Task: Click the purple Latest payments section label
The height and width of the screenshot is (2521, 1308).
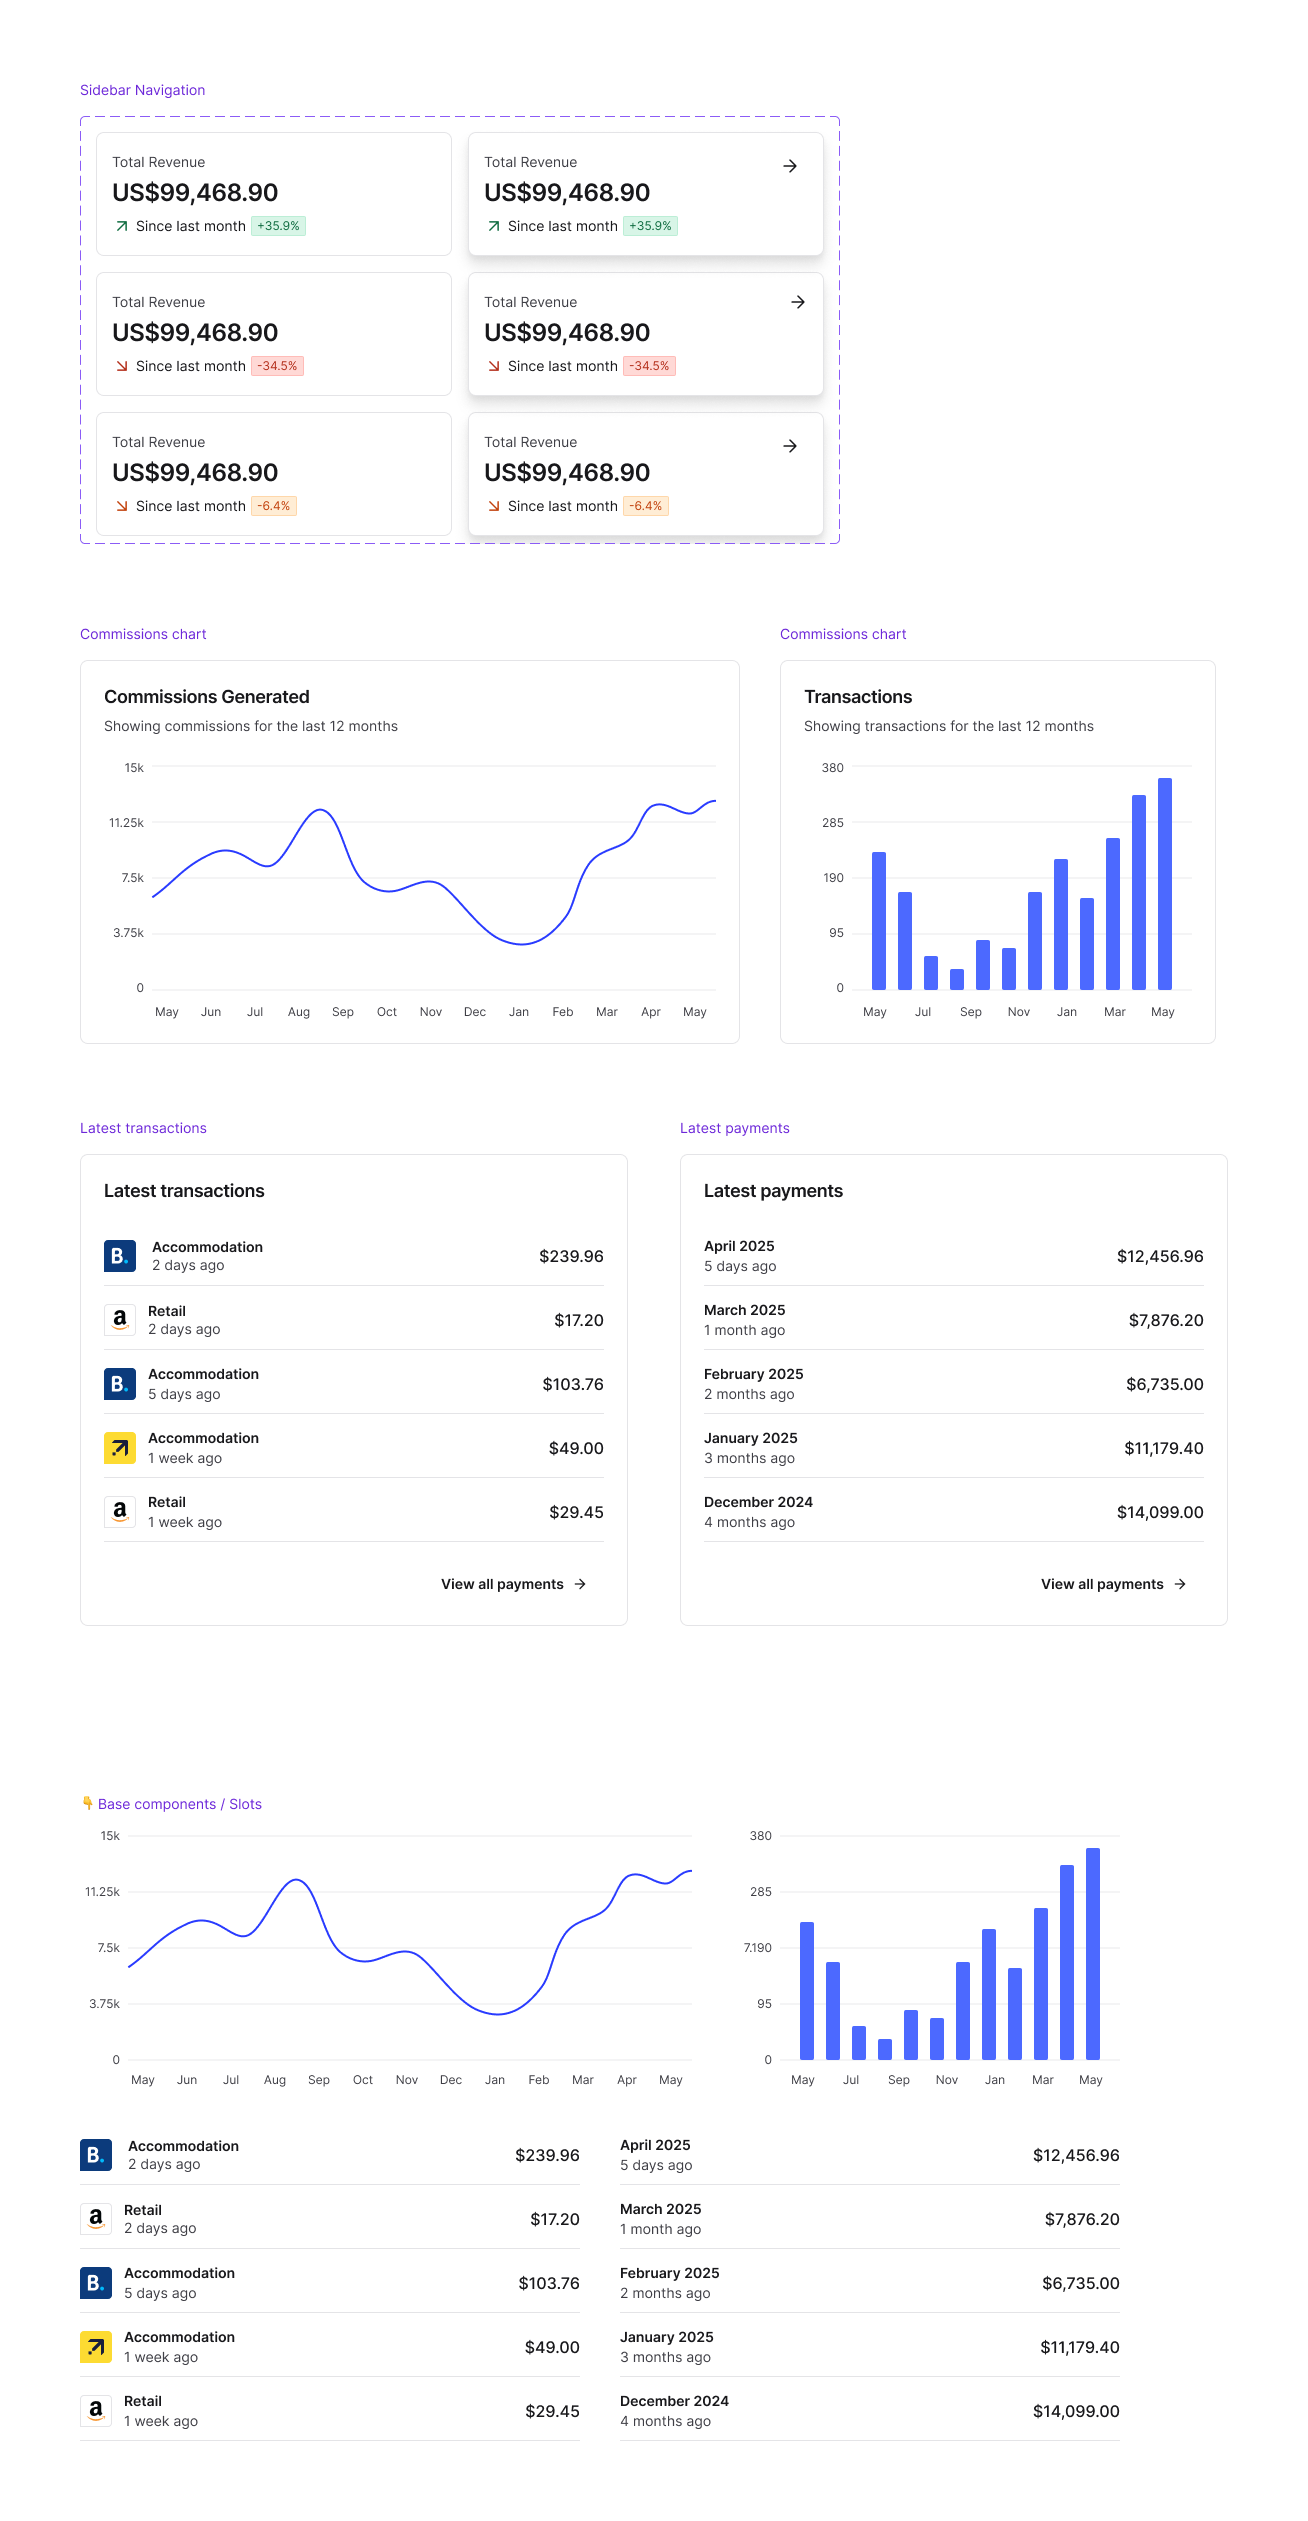Action: click(734, 1128)
